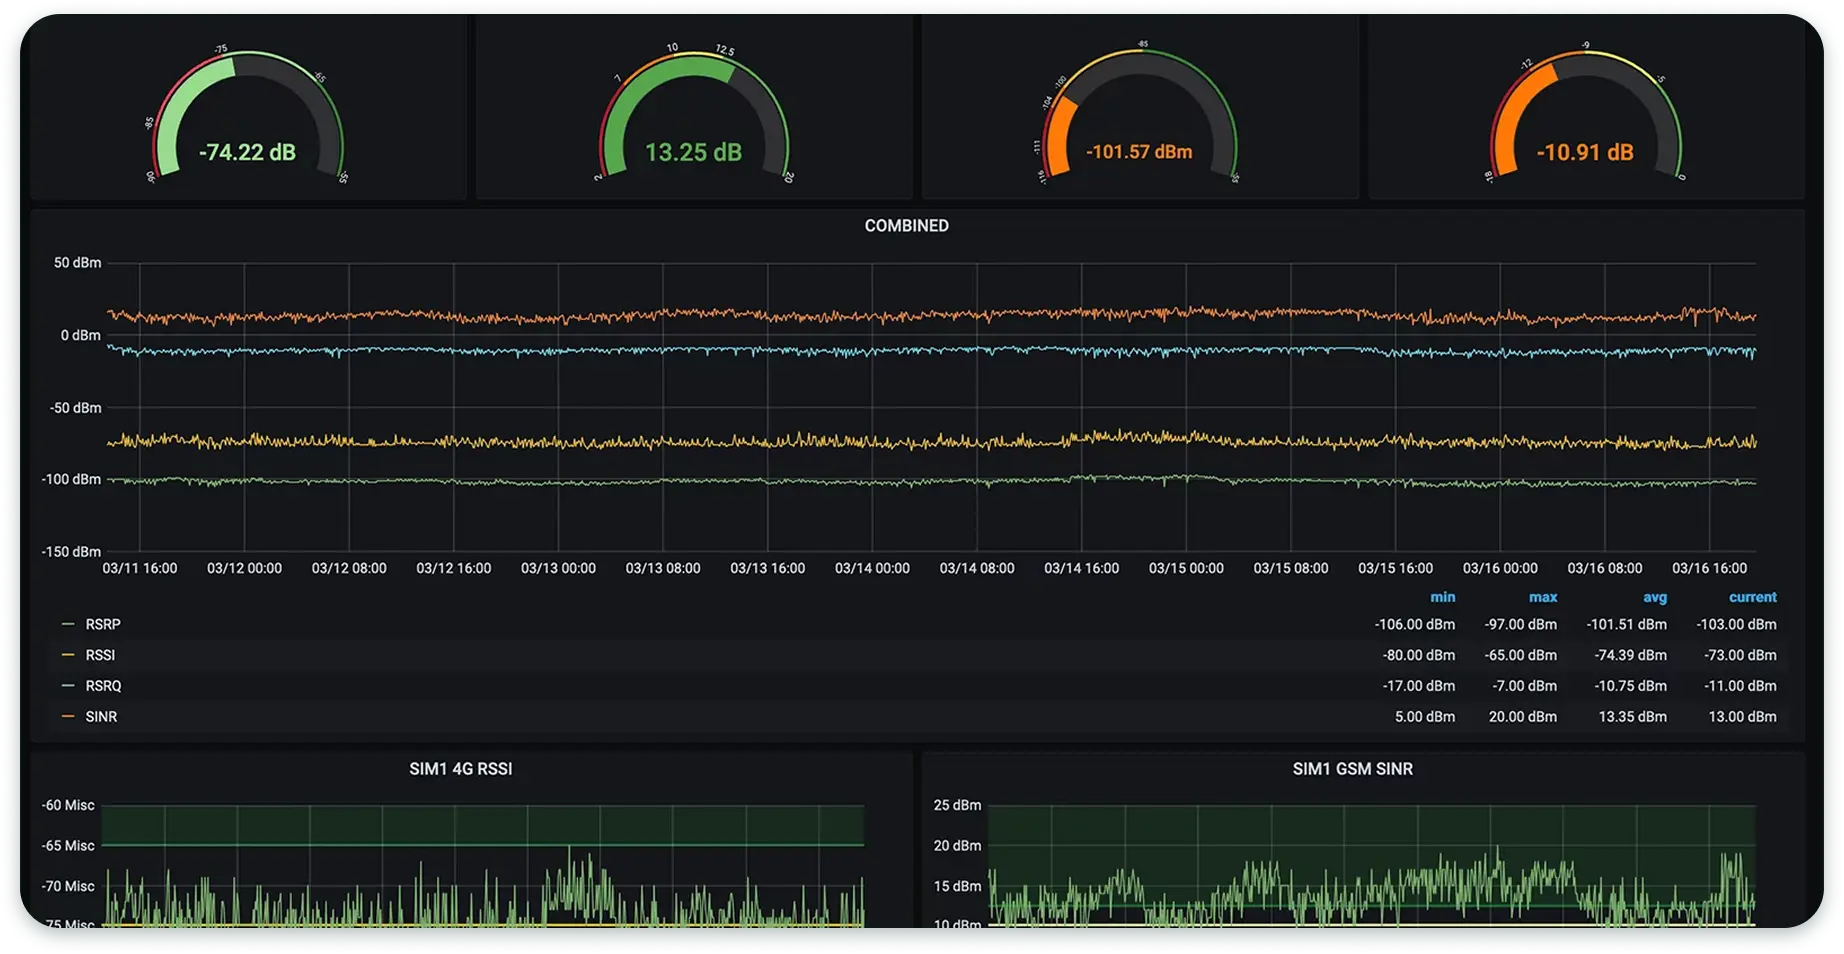This screenshot has width=1844, height=954.
Task: Open the COMBINED panel title menu
Action: (907, 226)
